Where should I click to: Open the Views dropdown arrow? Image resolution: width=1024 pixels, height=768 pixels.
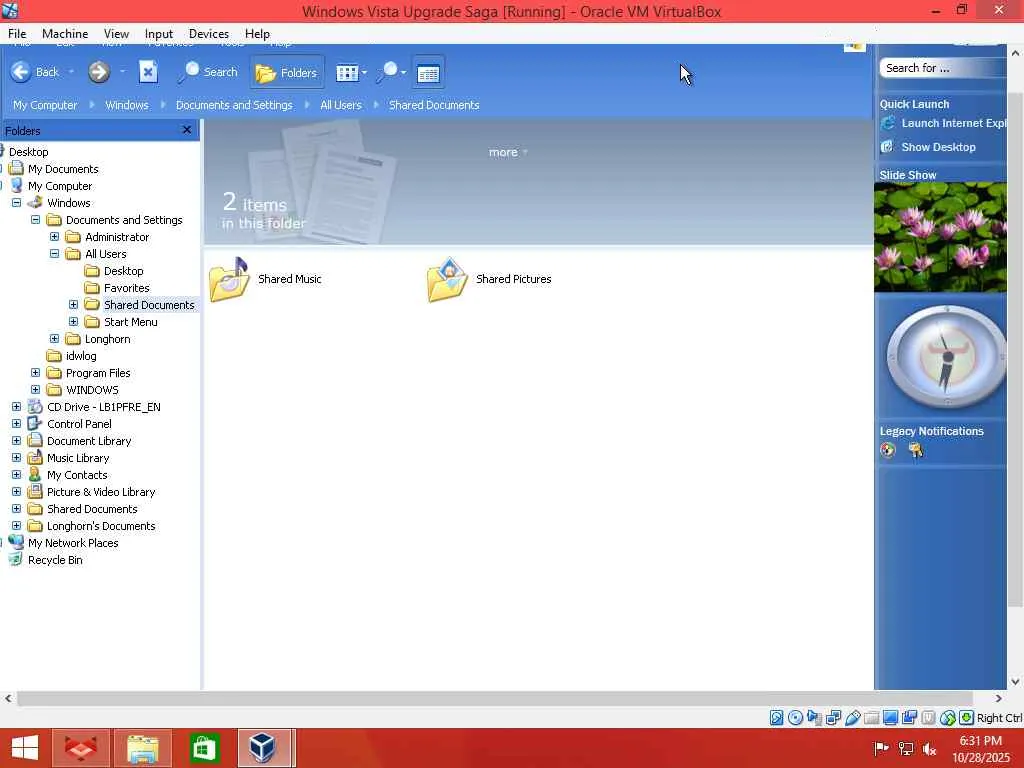(364, 72)
